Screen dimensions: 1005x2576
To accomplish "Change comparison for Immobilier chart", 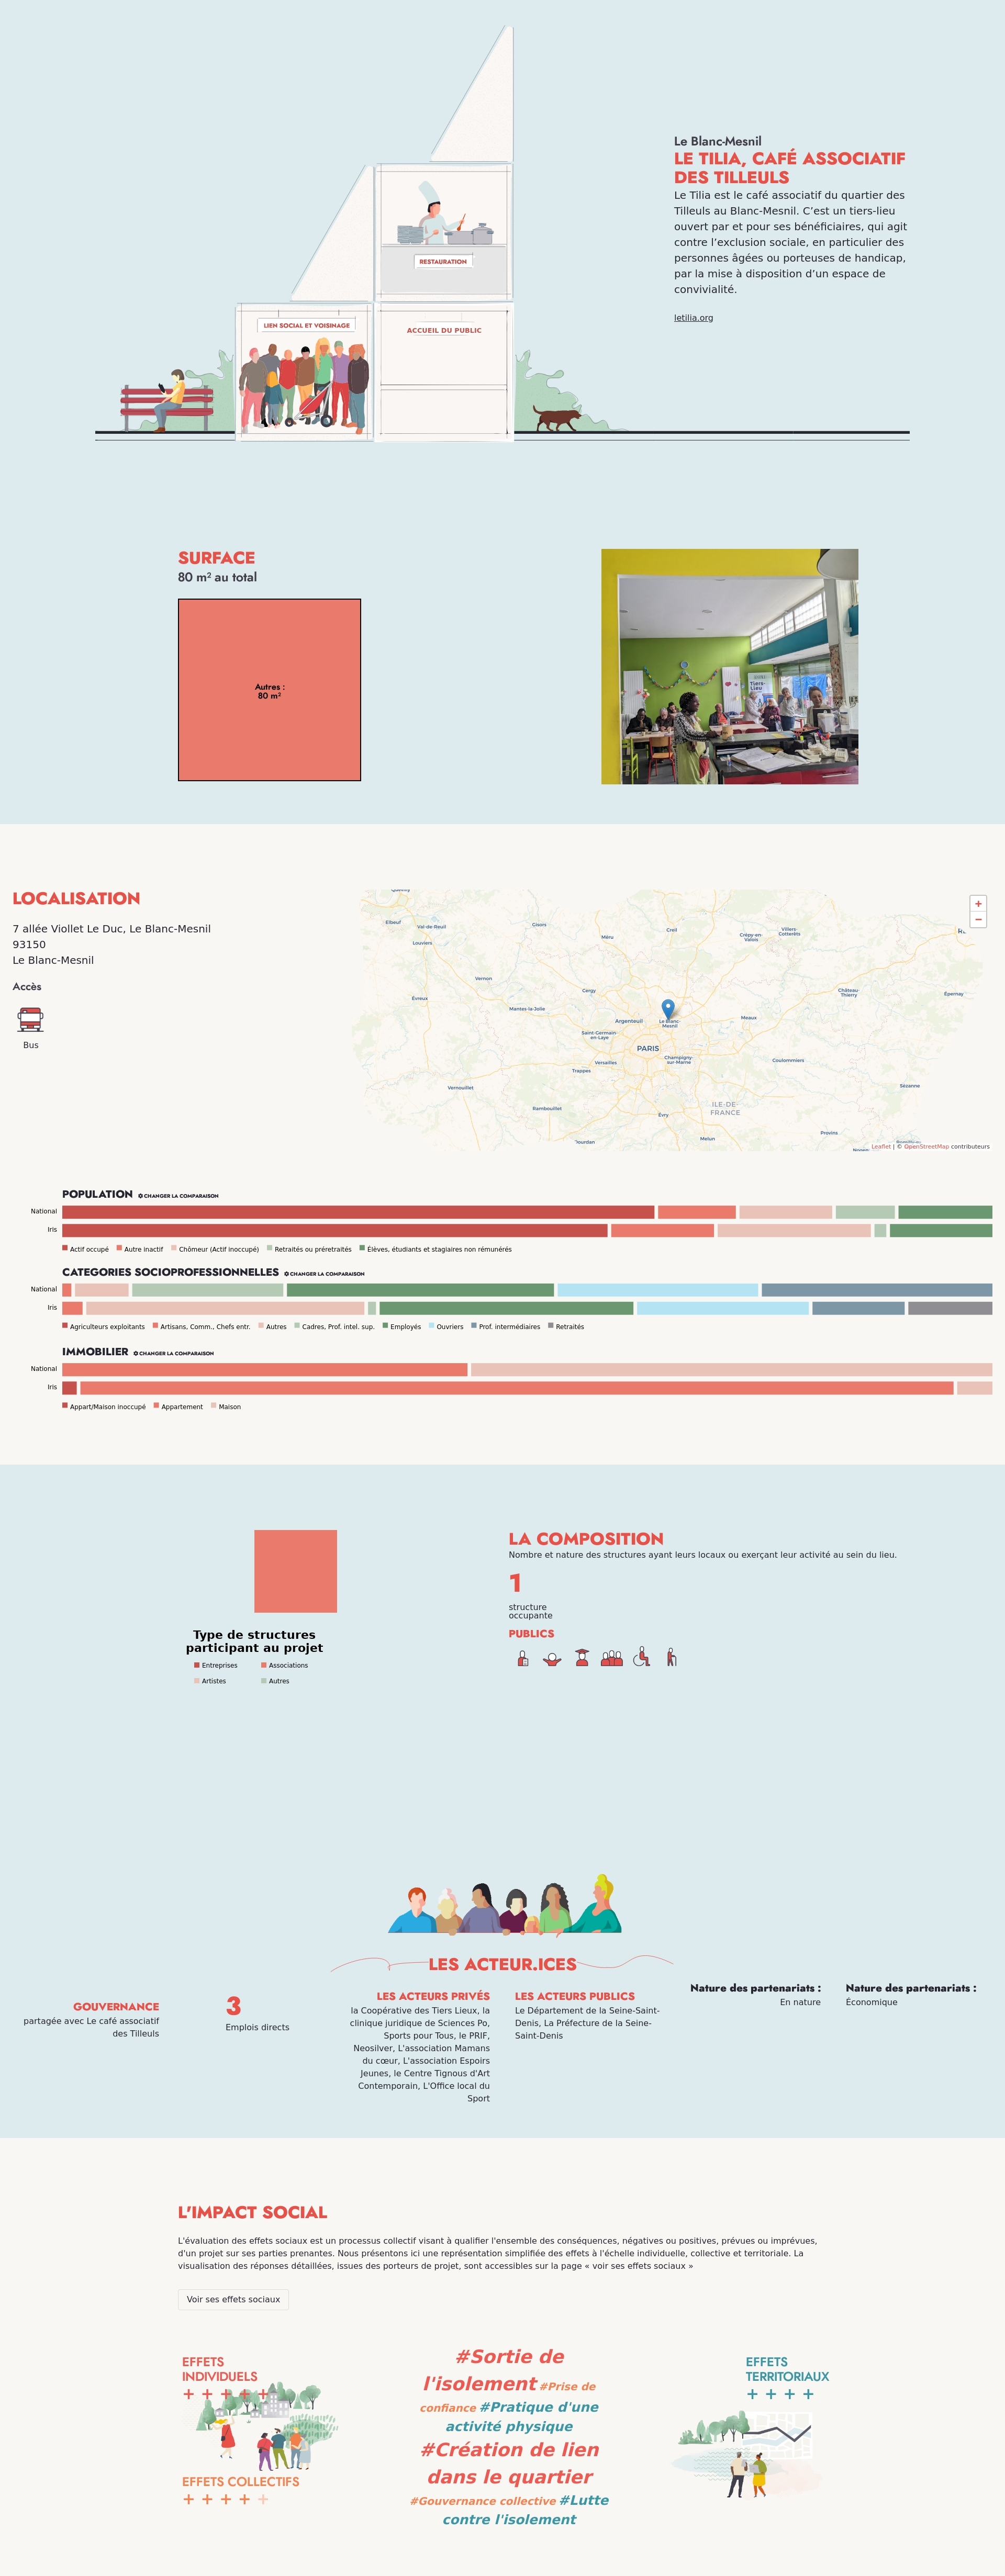I will [x=174, y=1353].
